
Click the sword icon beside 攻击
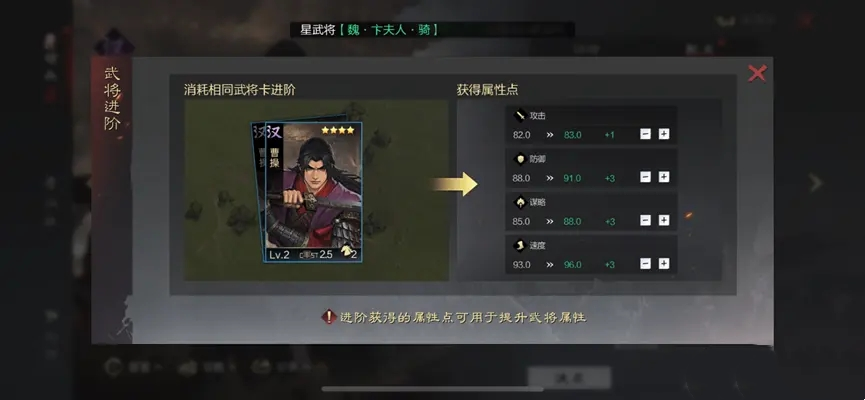520,116
